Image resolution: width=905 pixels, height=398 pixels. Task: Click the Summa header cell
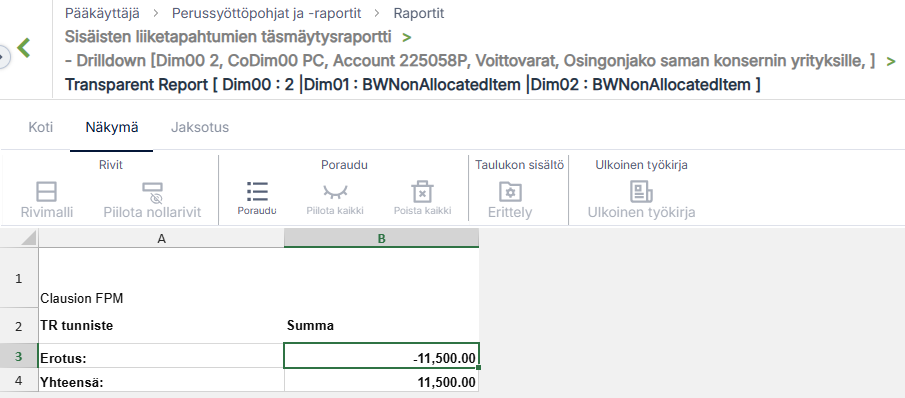pos(382,326)
